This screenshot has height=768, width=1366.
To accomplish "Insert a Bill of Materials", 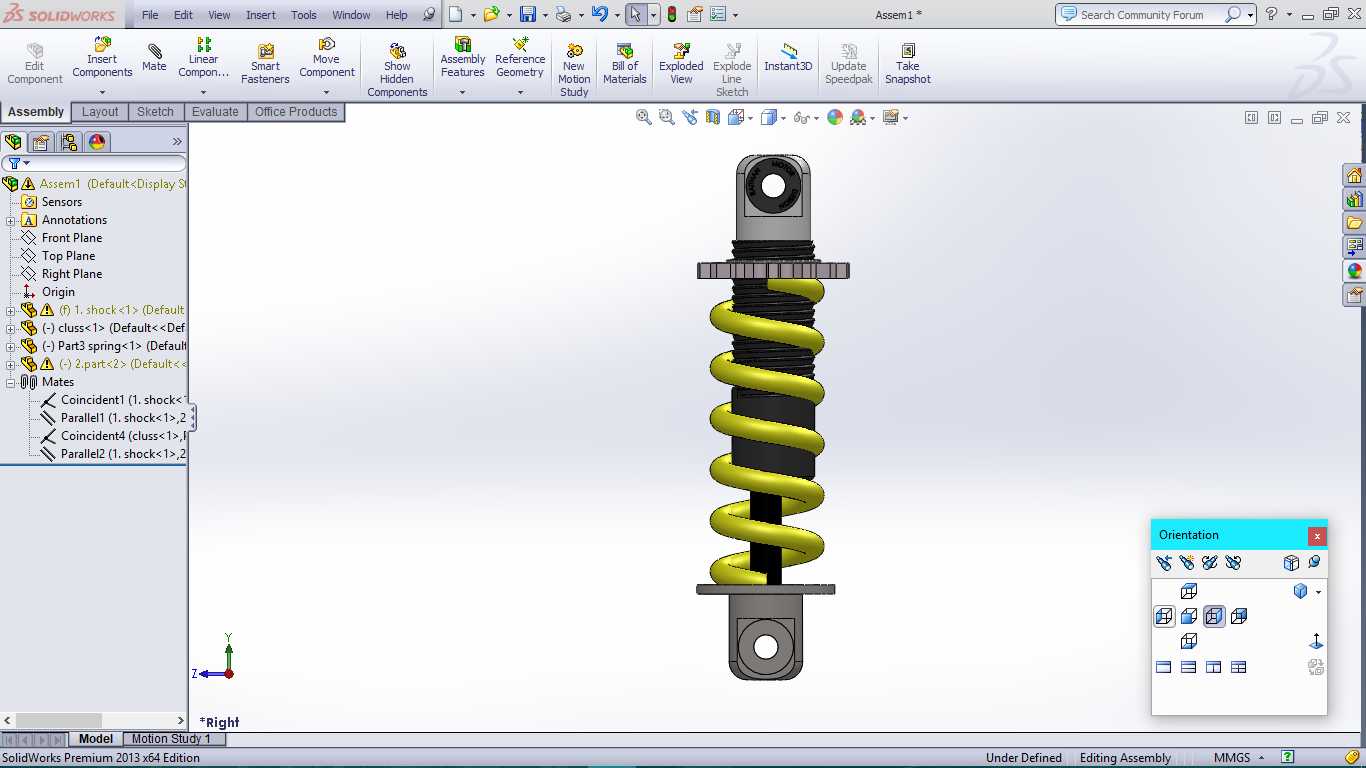I will 625,64.
